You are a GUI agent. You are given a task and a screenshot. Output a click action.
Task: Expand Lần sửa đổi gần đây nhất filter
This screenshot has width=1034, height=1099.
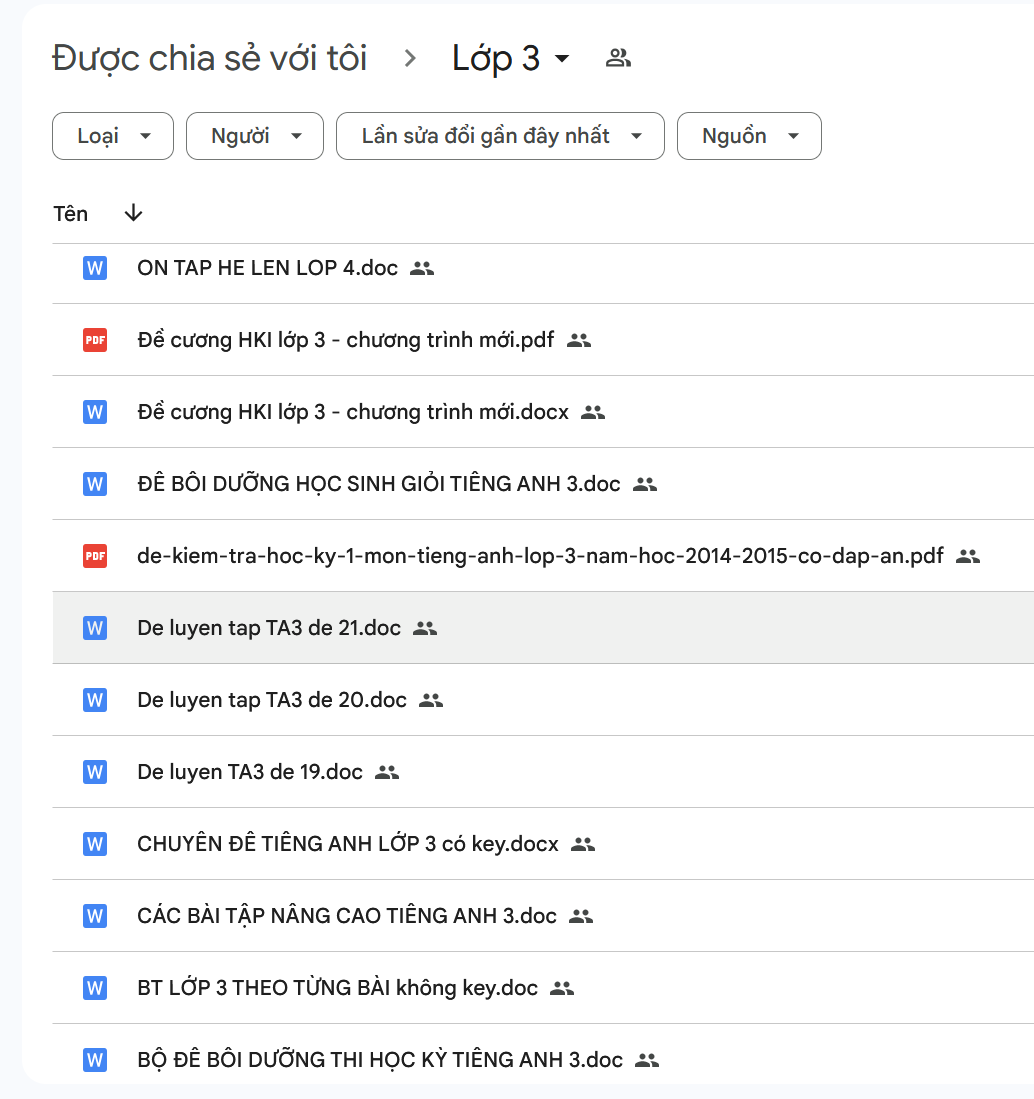[x=500, y=136]
